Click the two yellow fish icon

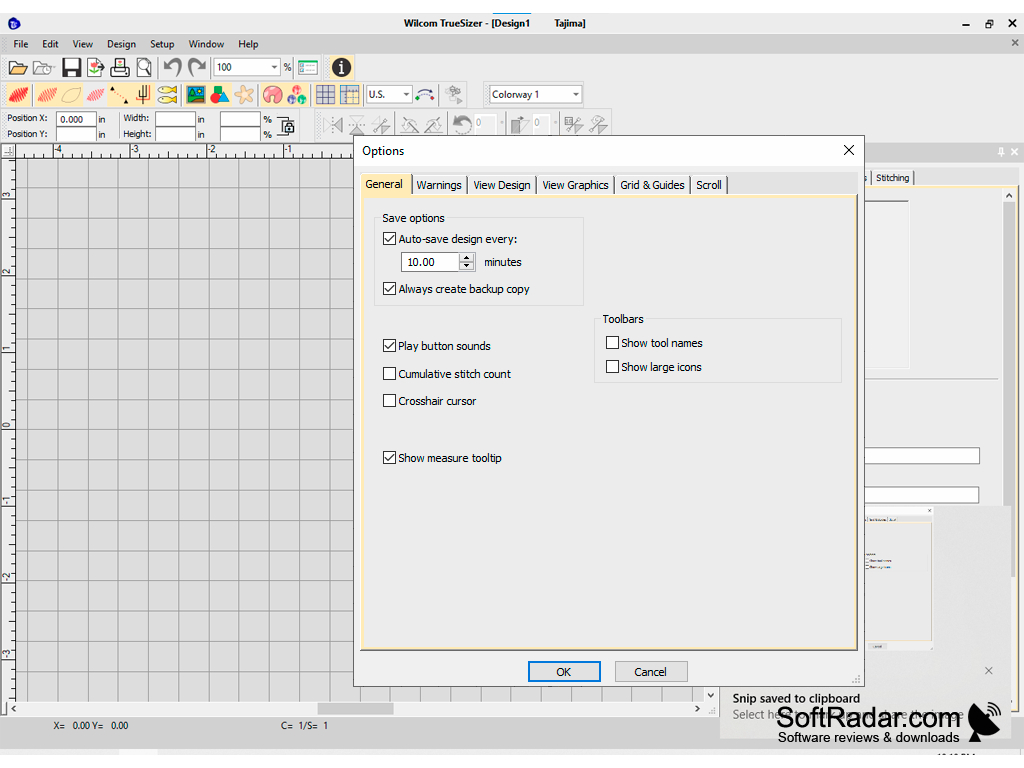point(167,95)
